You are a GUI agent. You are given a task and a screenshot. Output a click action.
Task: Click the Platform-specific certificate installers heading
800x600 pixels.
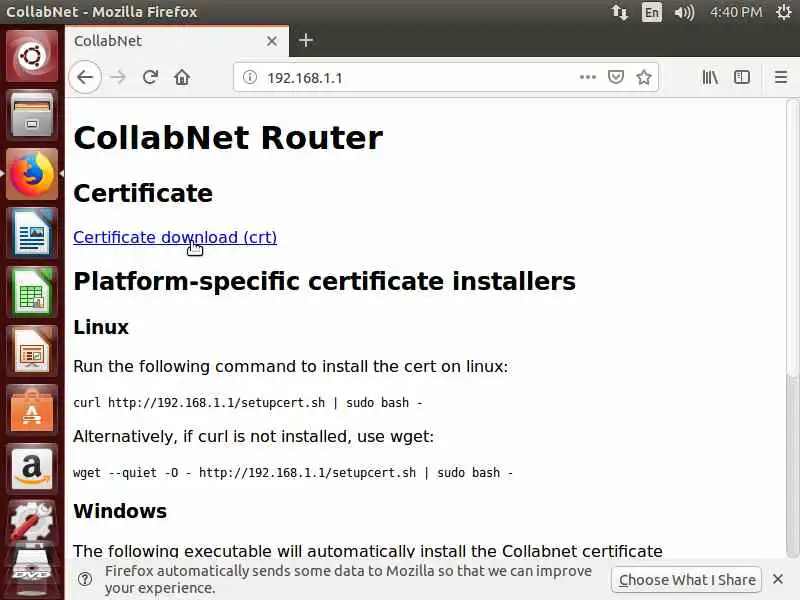[x=324, y=281]
